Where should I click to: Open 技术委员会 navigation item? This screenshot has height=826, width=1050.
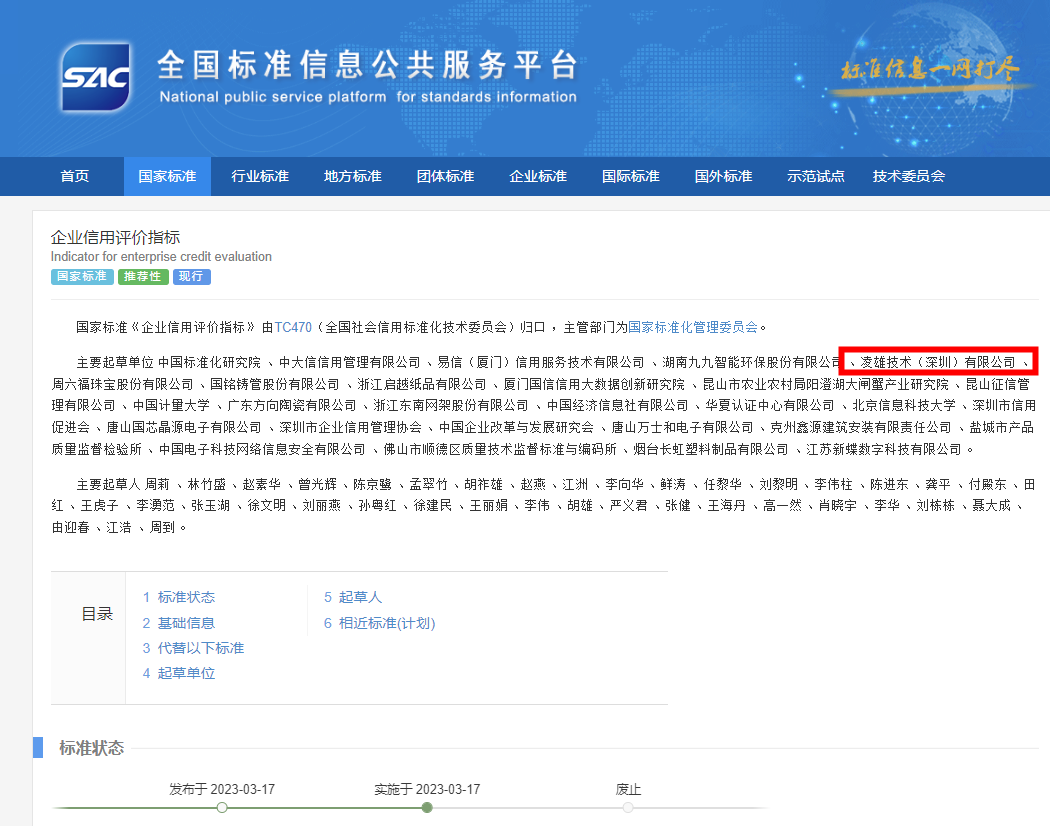click(908, 176)
